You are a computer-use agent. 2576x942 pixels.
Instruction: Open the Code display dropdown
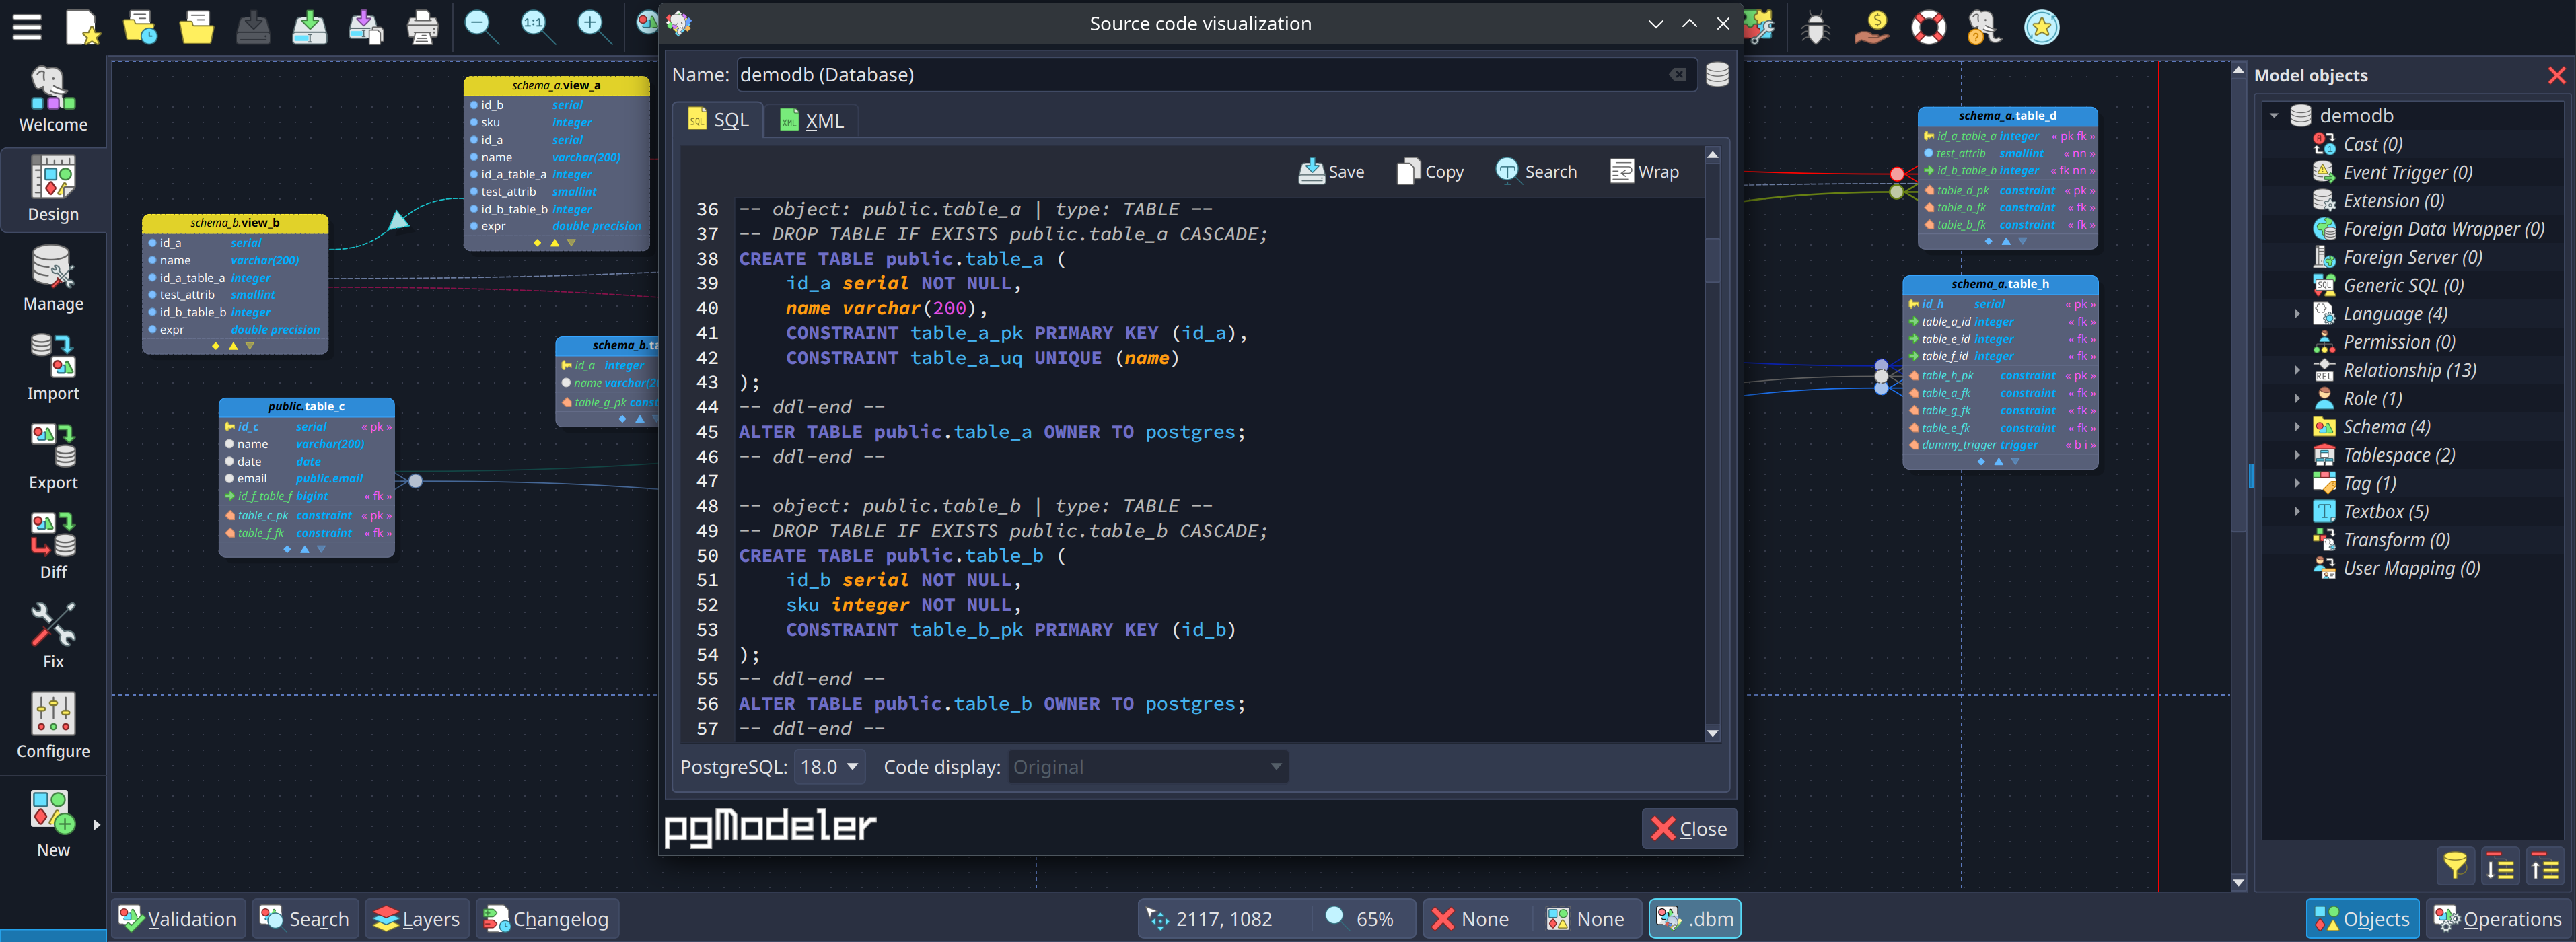tap(1146, 766)
